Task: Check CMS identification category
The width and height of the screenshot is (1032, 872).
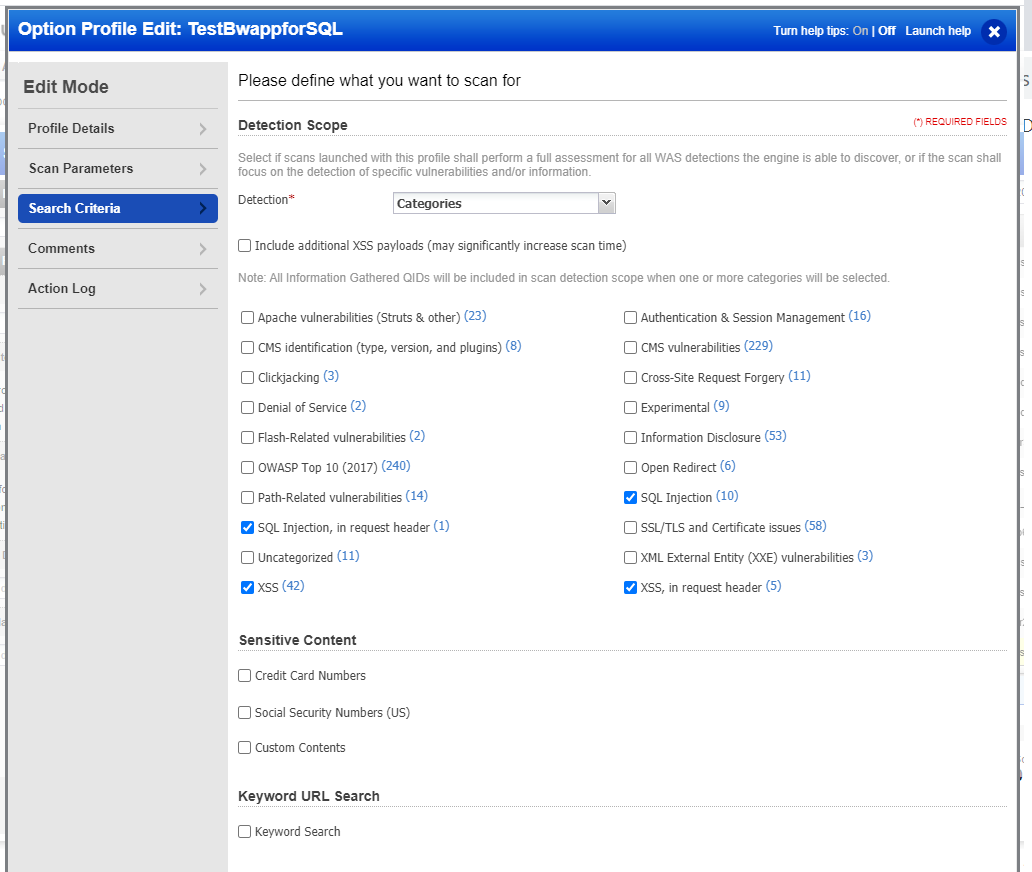Action: click(x=247, y=347)
